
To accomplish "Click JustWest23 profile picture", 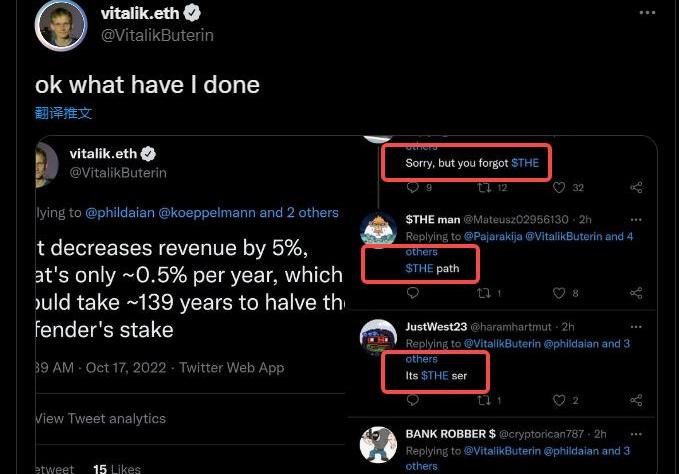I will coord(379,337).
